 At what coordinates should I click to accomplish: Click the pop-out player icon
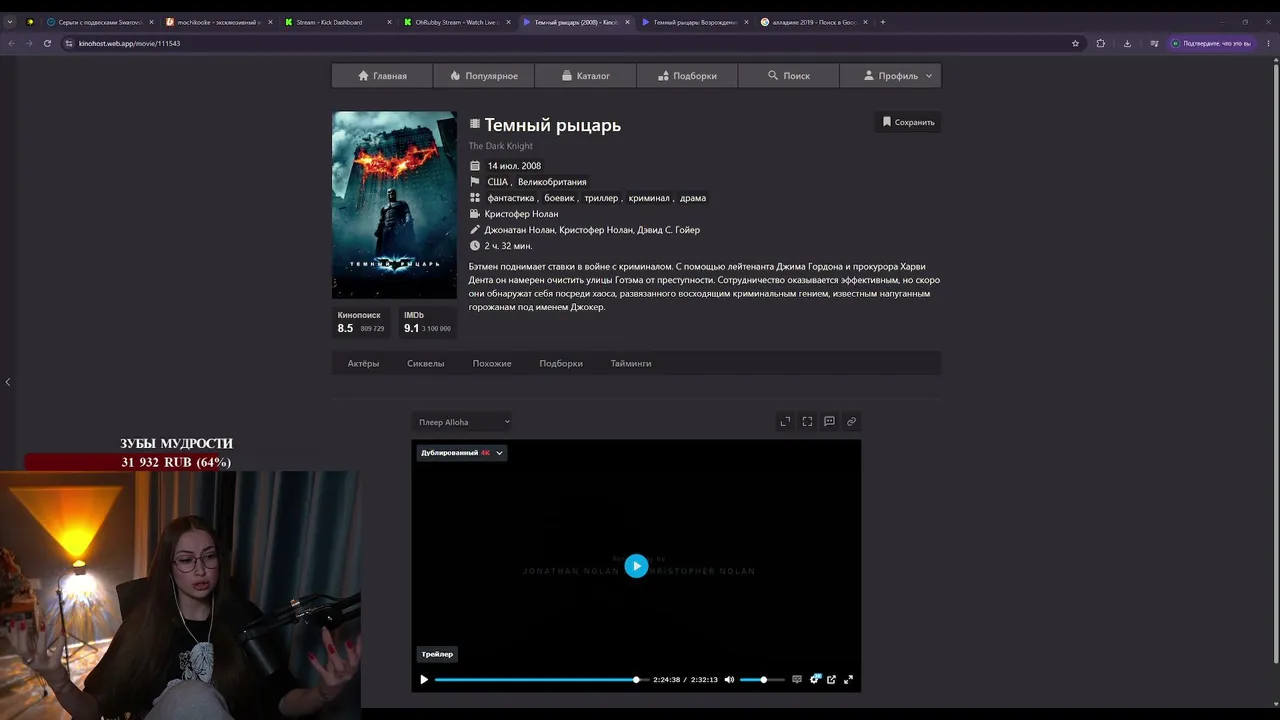831,680
